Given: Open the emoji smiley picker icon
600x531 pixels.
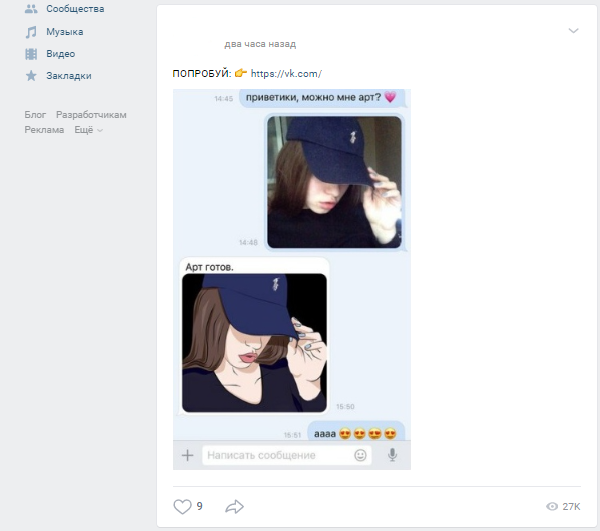Looking at the screenshot, I should 360,455.
